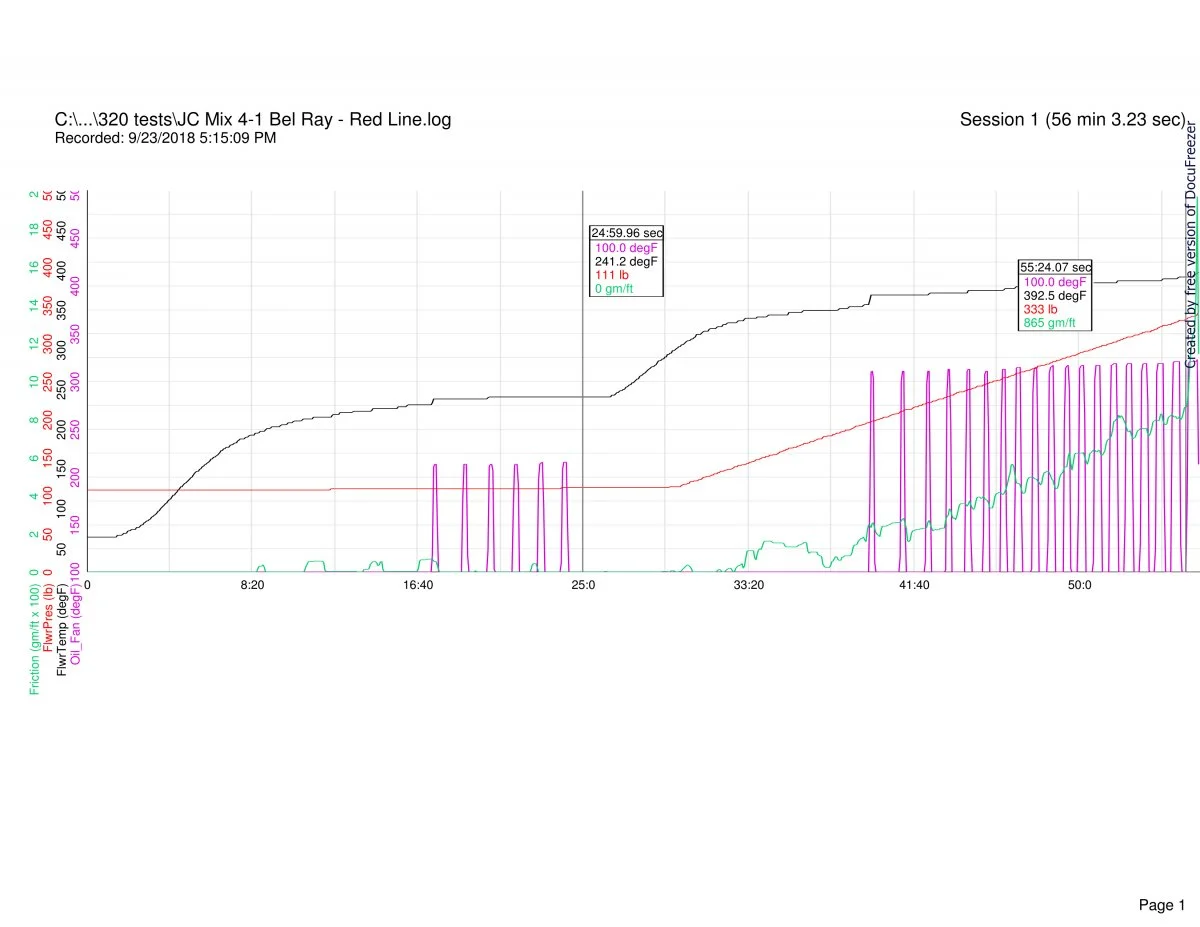Select the 111 lb cursor readout
Viewport: 1200px width, 927px height.
[x=611, y=275]
